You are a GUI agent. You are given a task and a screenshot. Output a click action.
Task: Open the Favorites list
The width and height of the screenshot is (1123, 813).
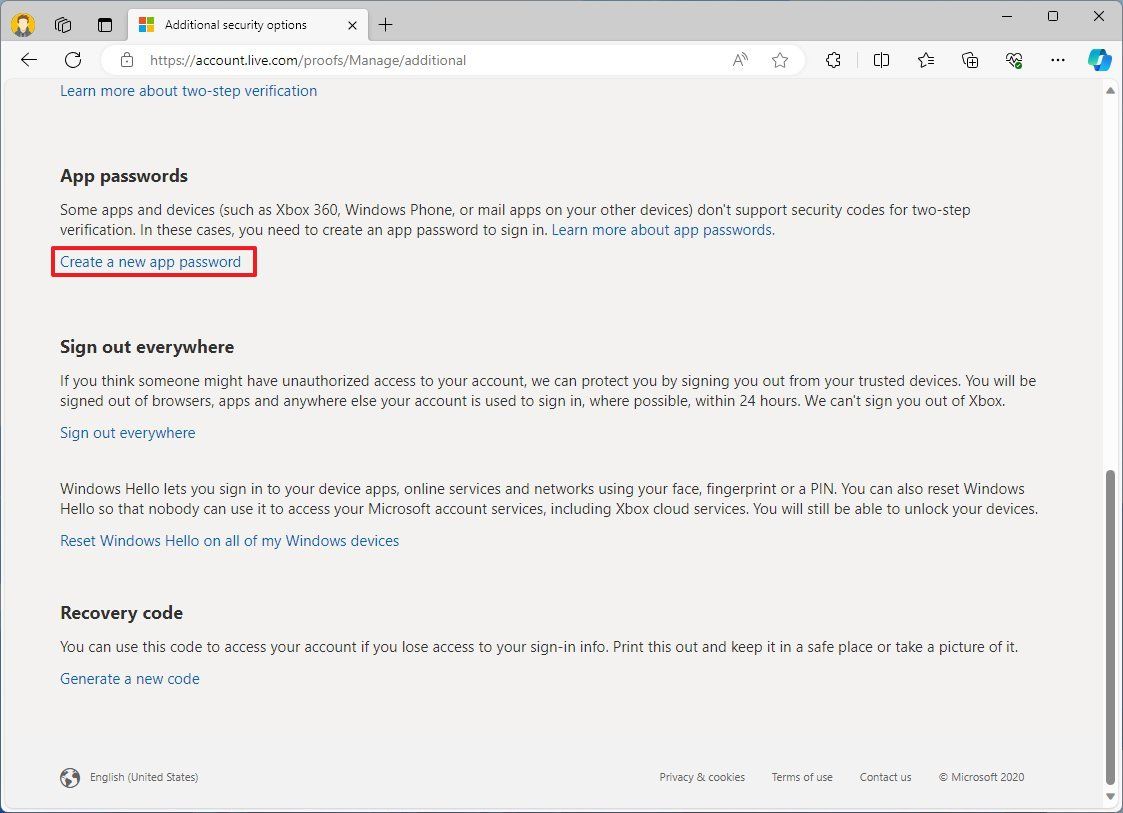coord(925,60)
